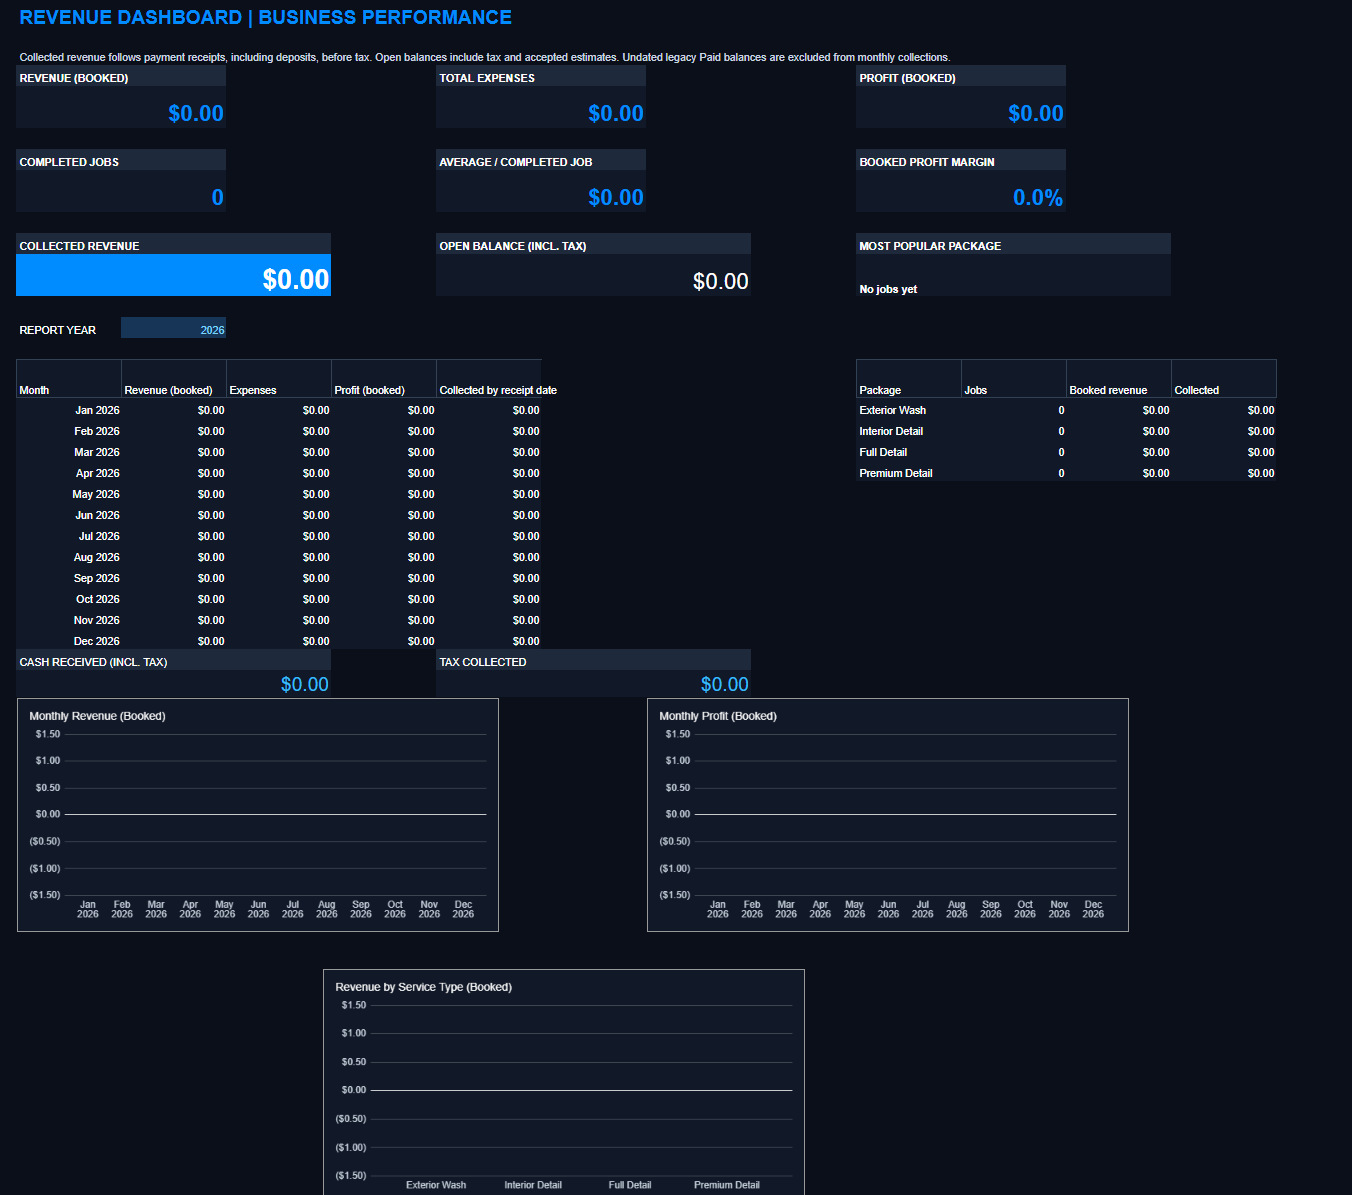
Task: Select the Monthly Revenue (Booked) chart title
Action: (97, 716)
